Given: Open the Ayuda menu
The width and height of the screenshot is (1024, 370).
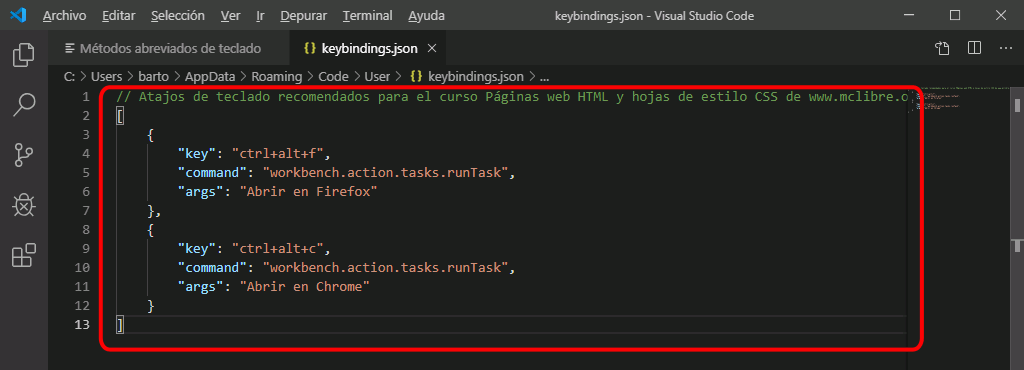Looking at the screenshot, I should 426,16.
